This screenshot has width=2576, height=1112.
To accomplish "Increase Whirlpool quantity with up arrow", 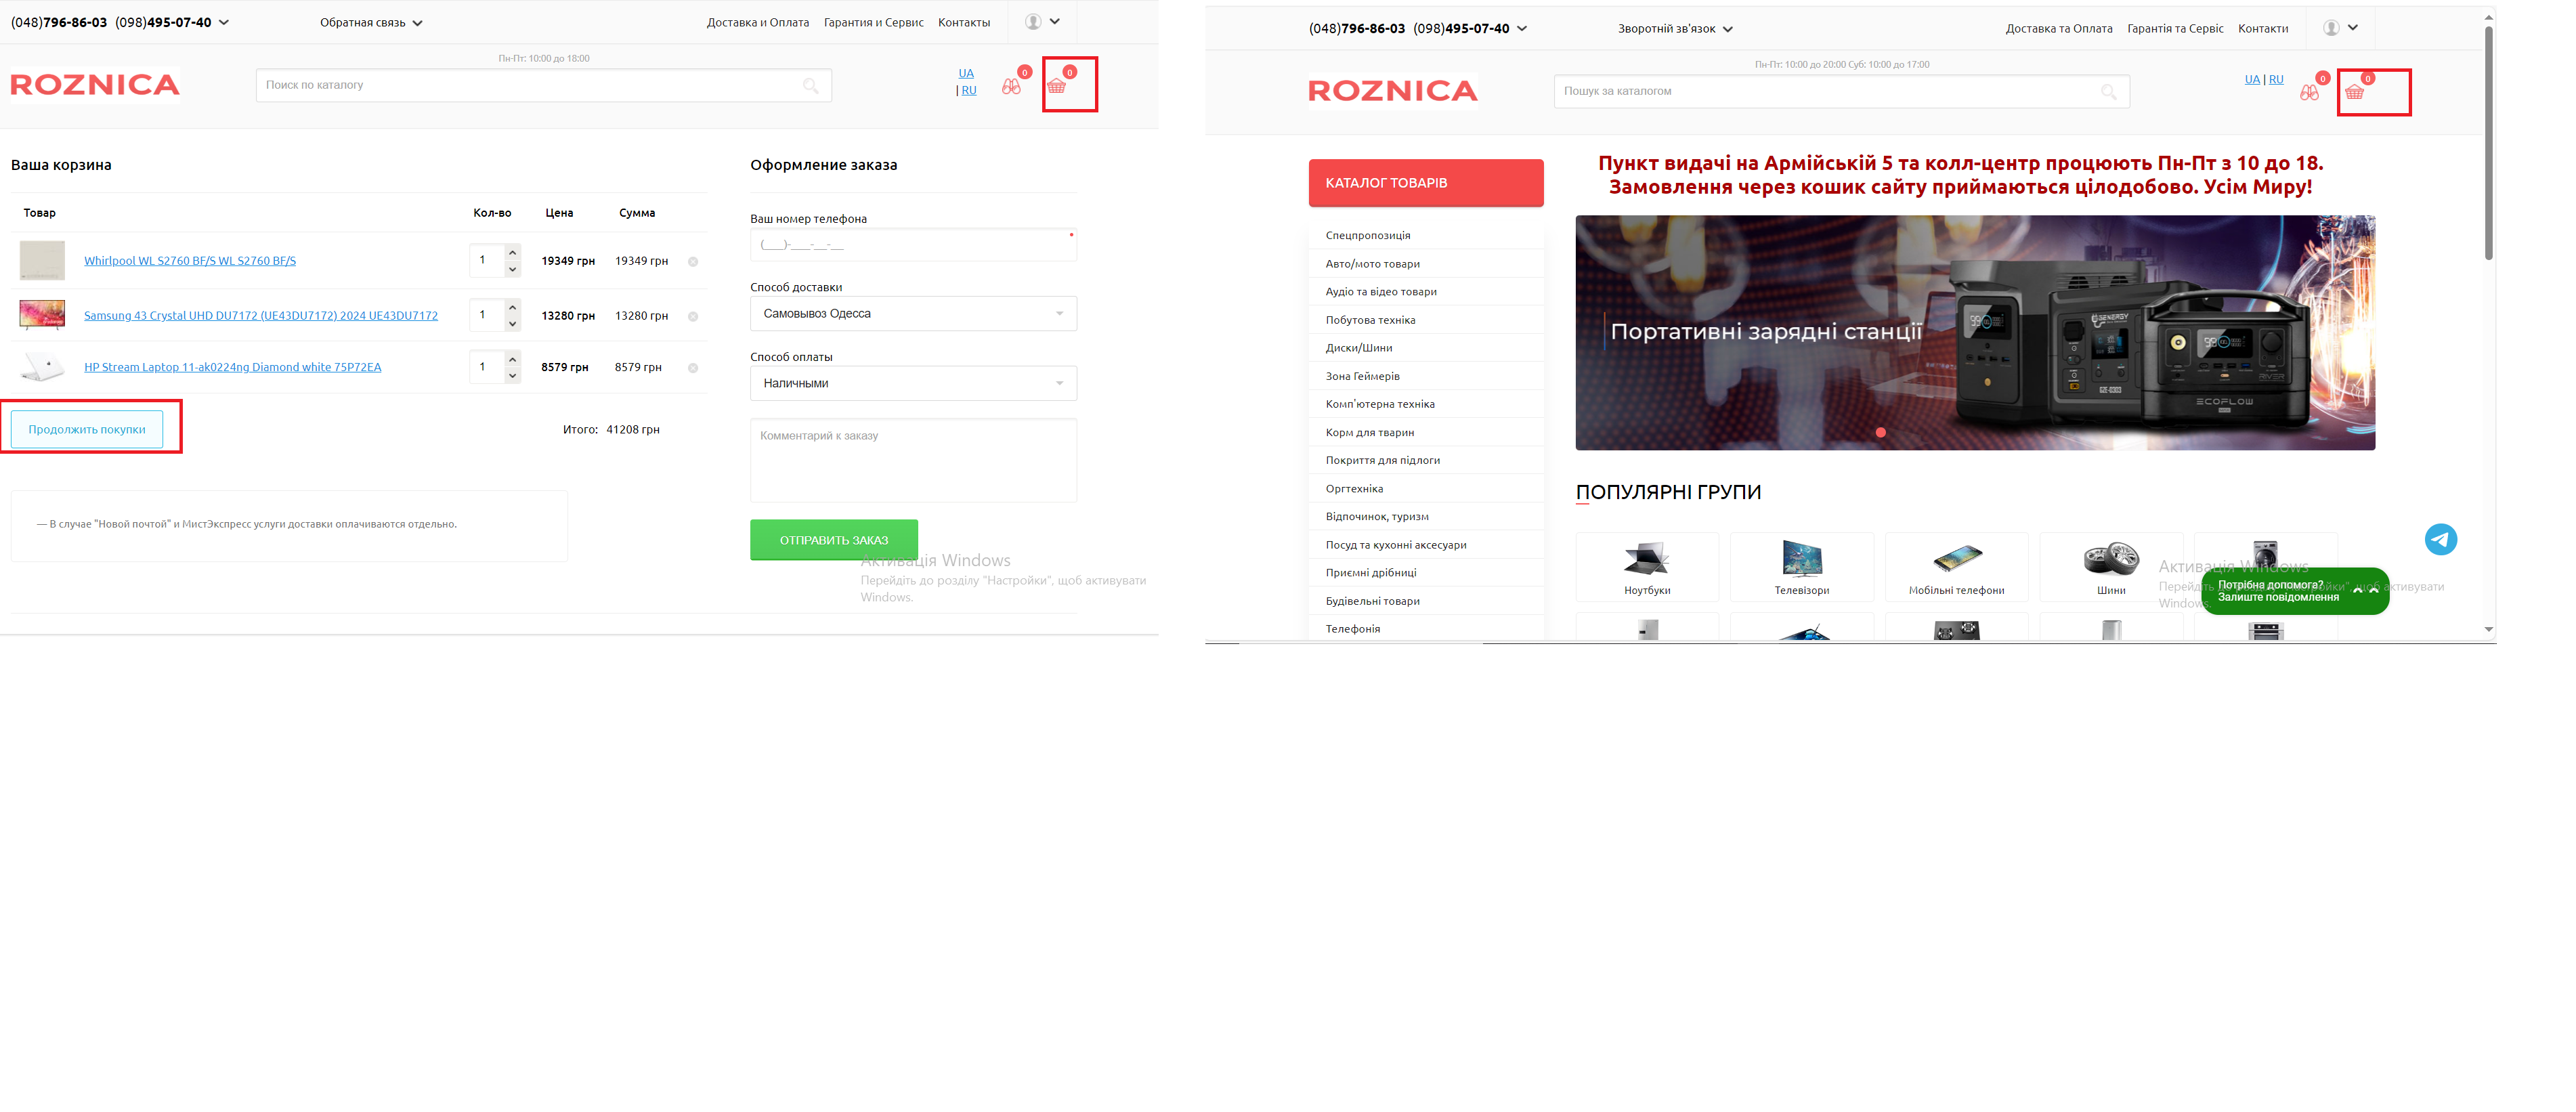I will (x=512, y=252).
